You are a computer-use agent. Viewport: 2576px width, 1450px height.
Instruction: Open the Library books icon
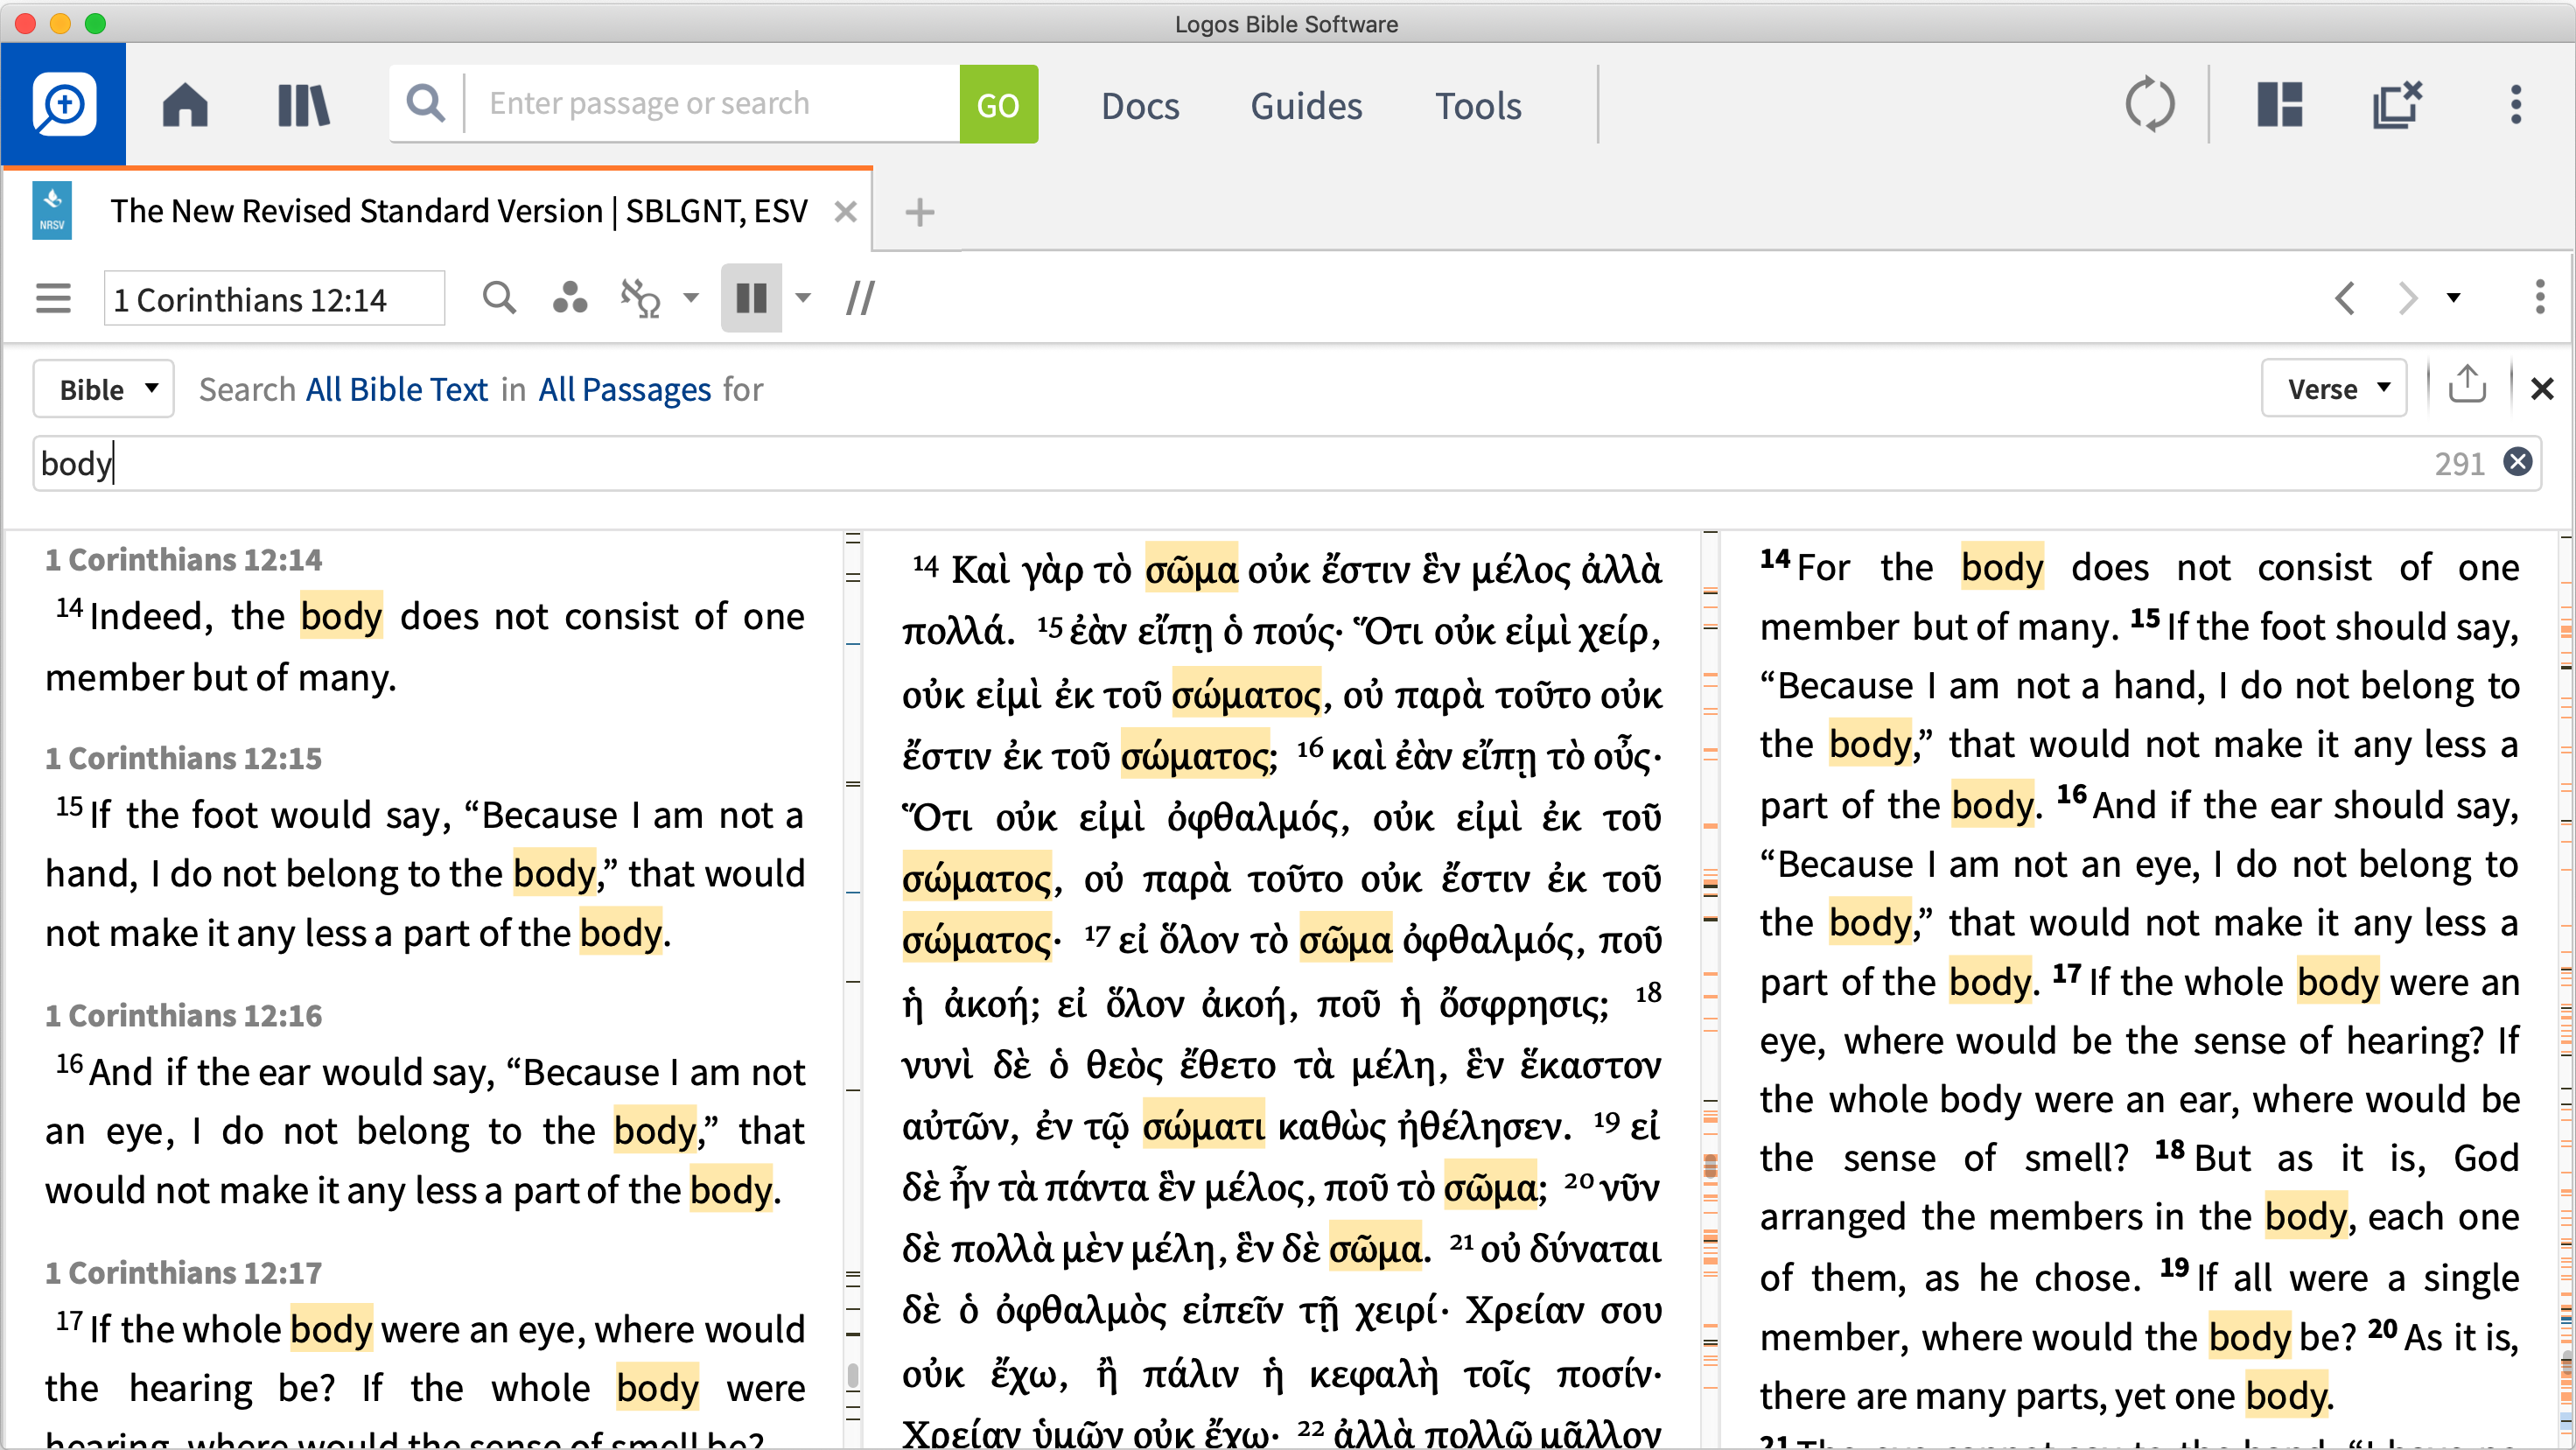coord(303,105)
